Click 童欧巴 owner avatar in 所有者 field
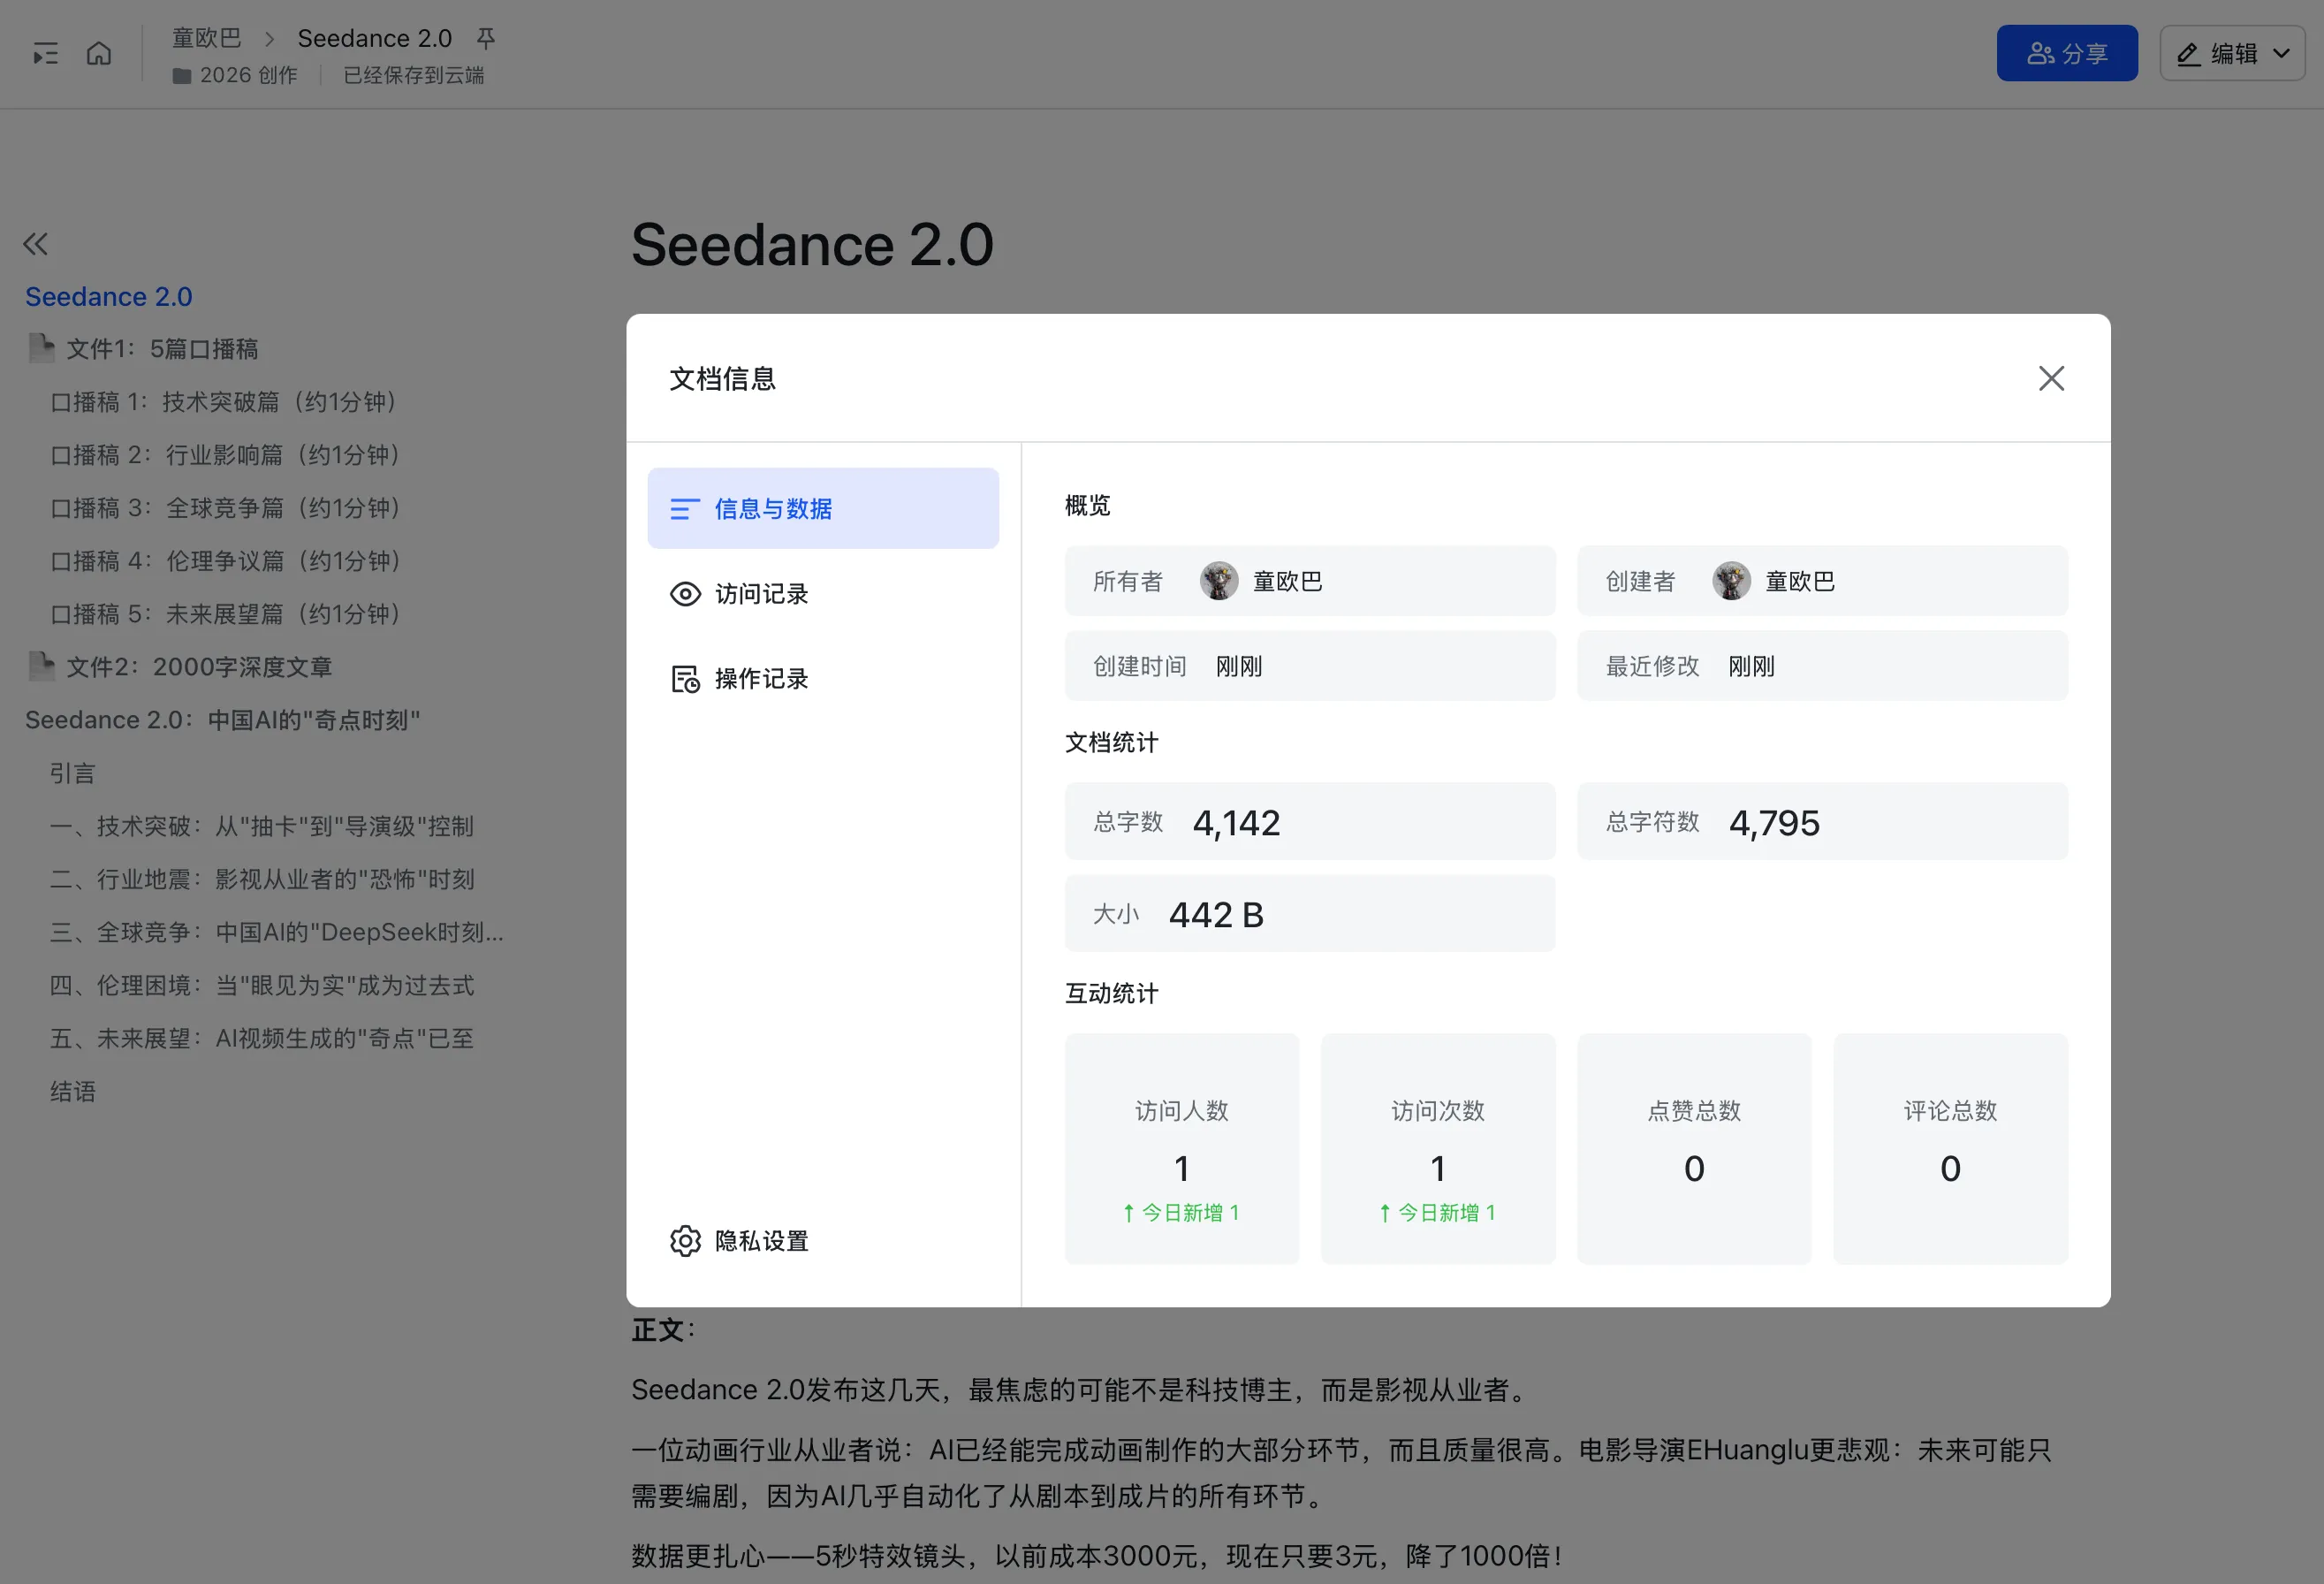The width and height of the screenshot is (2324, 1584). [x=1218, y=581]
